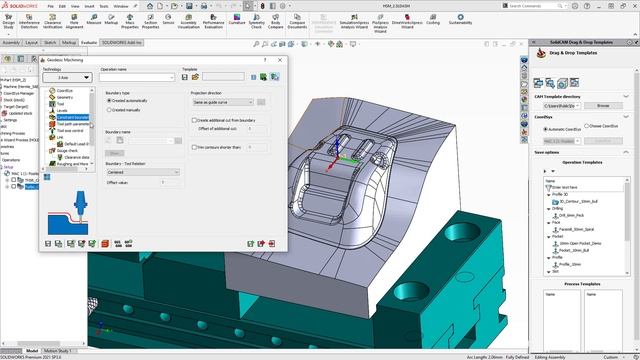The height and width of the screenshot is (360, 640).
Task: Select Automatic CoordSys radio button
Action: click(x=545, y=129)
